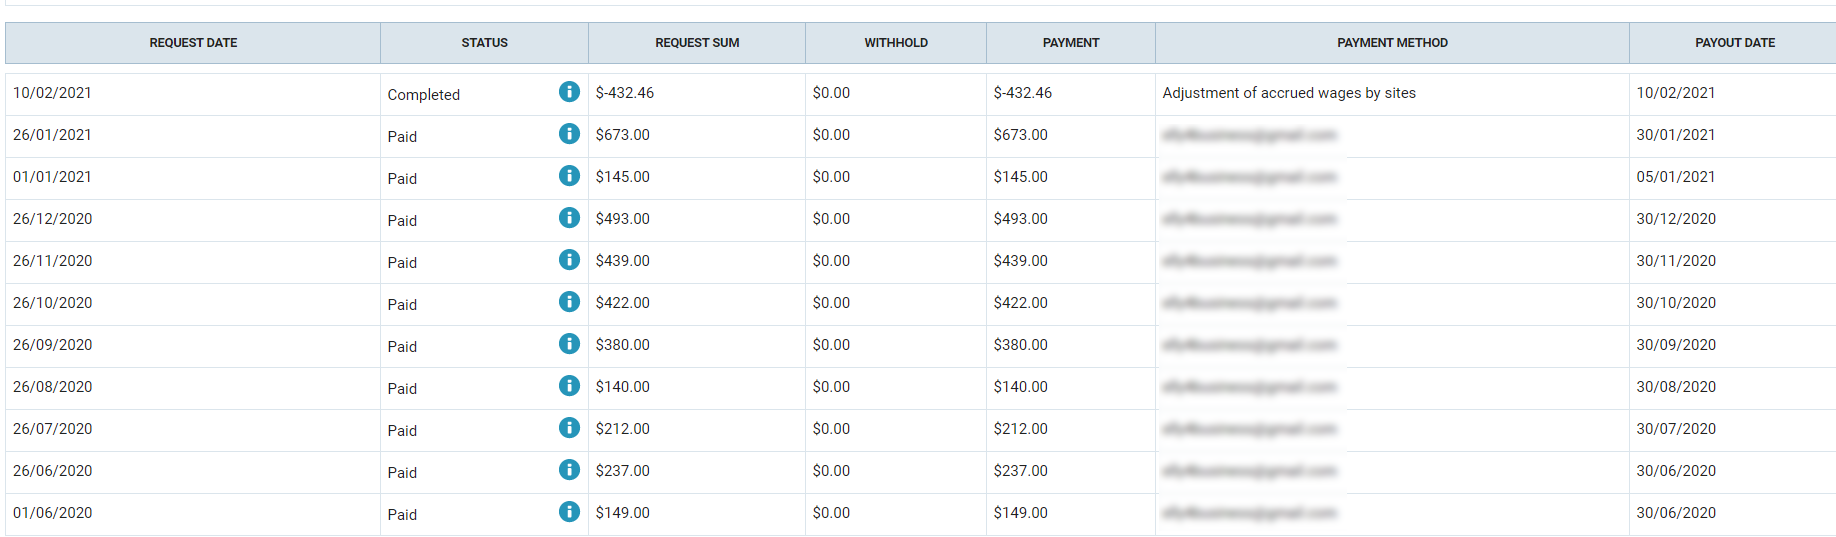The image size is (1836, 537).
Task: Select payout date 30/10/2020
Action: [x=1676, y=303]
